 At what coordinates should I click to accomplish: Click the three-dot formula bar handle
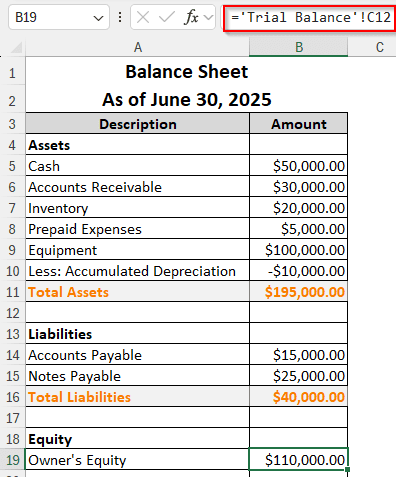[120, 17]
